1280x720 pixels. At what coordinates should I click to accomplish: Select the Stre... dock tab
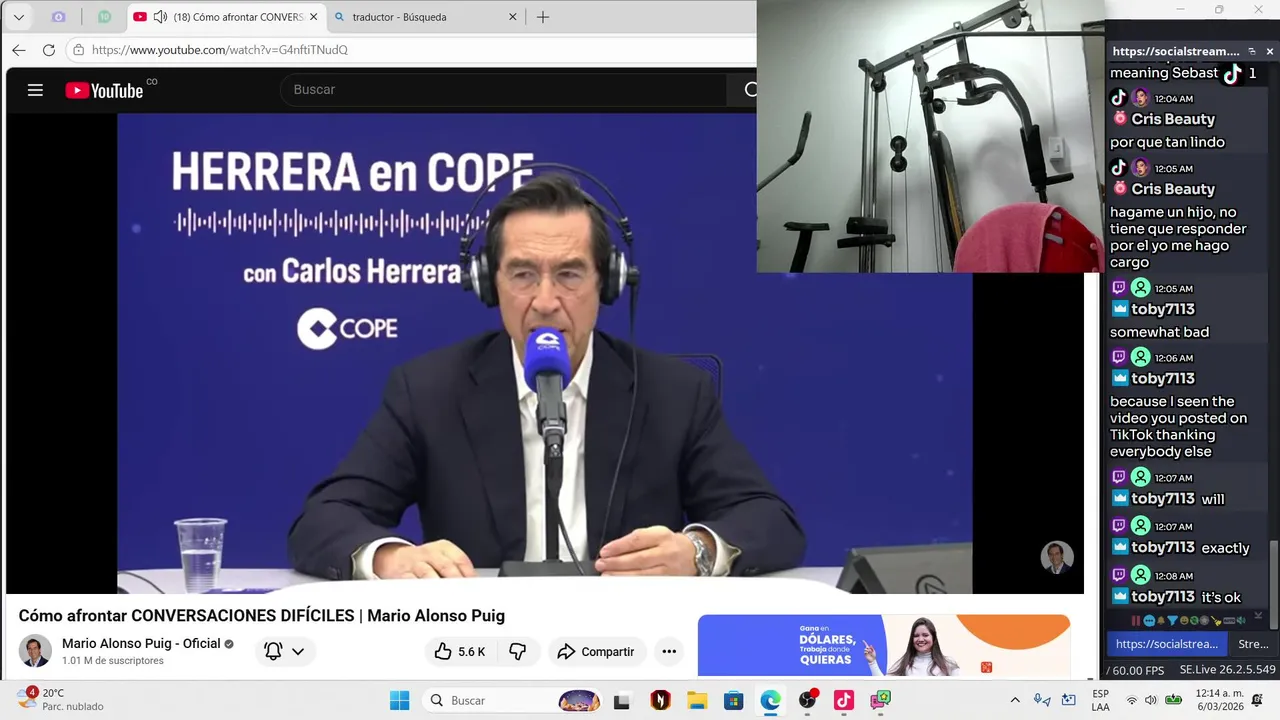(1253, 644)
